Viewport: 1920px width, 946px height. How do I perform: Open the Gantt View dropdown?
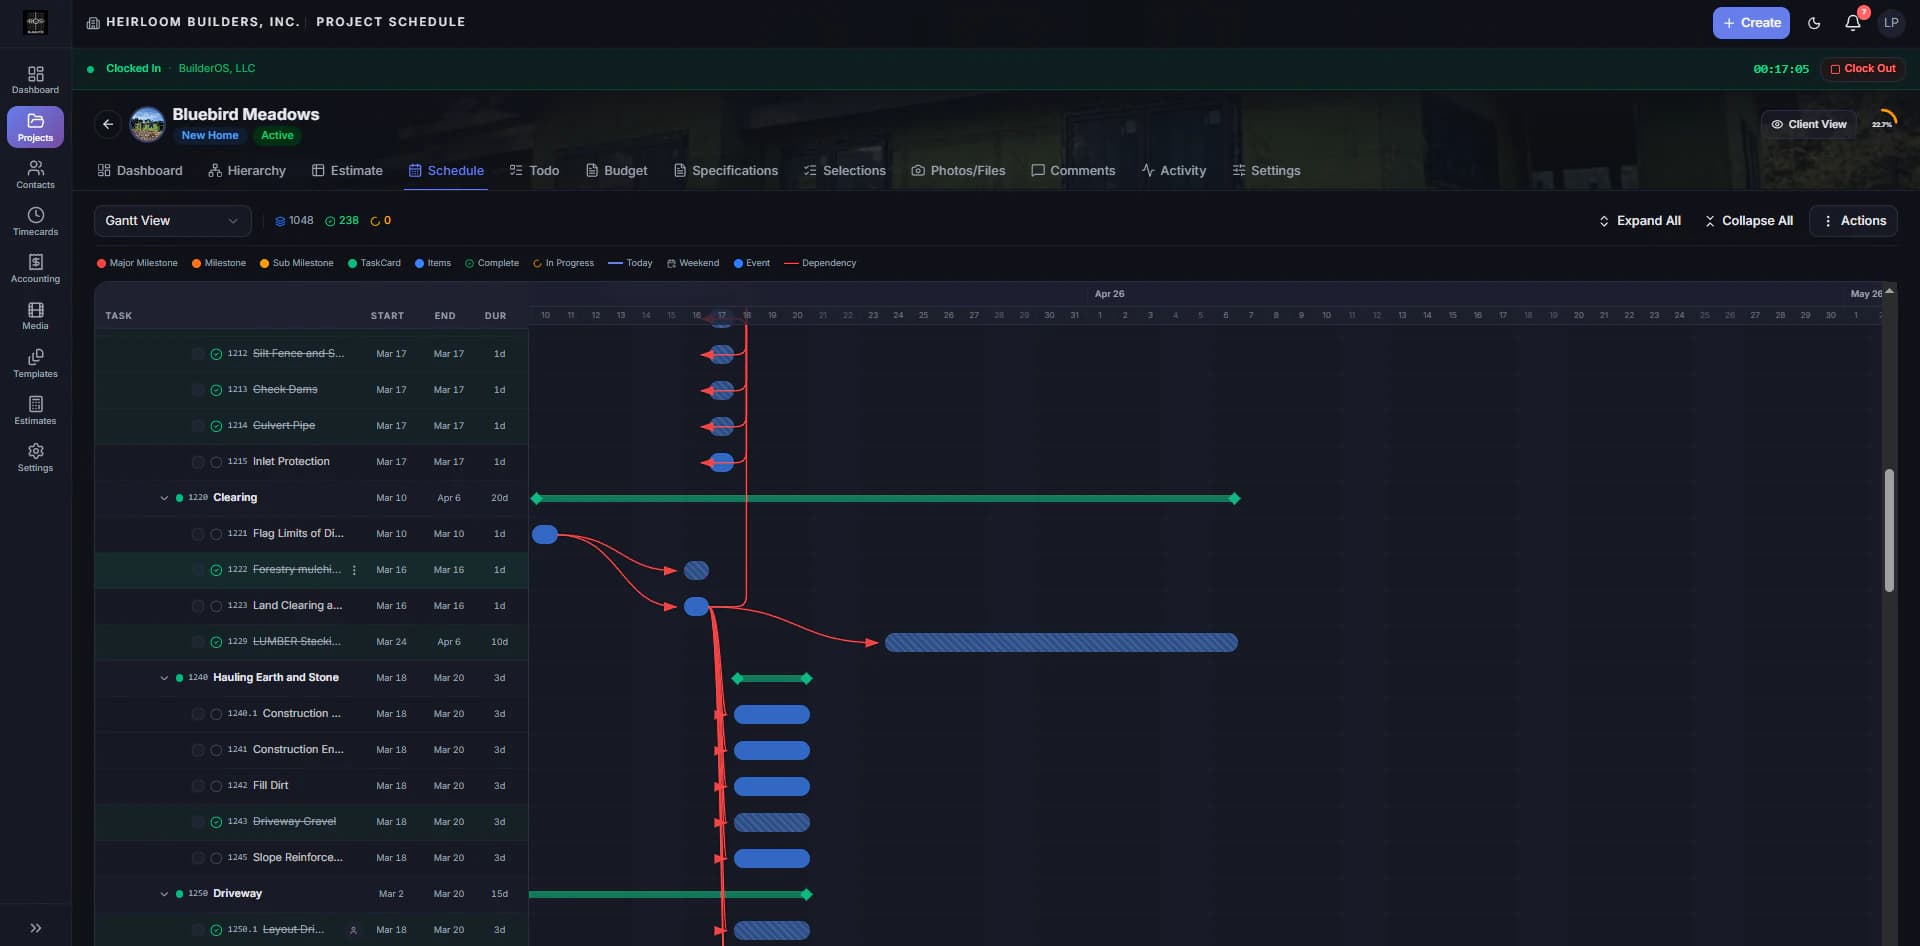[x=172, y=221]
